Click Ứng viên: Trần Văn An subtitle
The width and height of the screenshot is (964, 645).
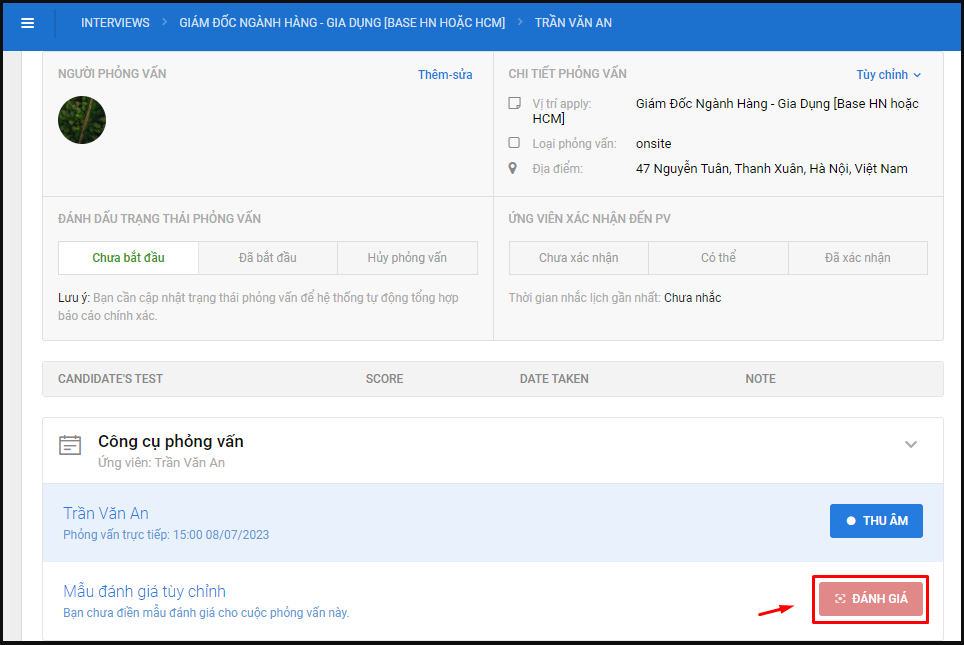point(161,462)
